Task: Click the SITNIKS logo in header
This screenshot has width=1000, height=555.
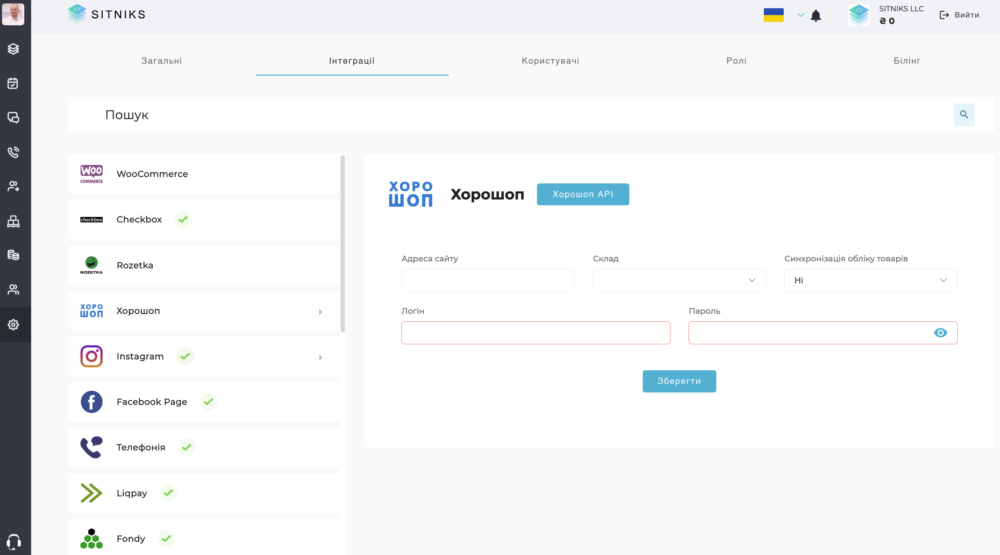Action: pos(107,14)
